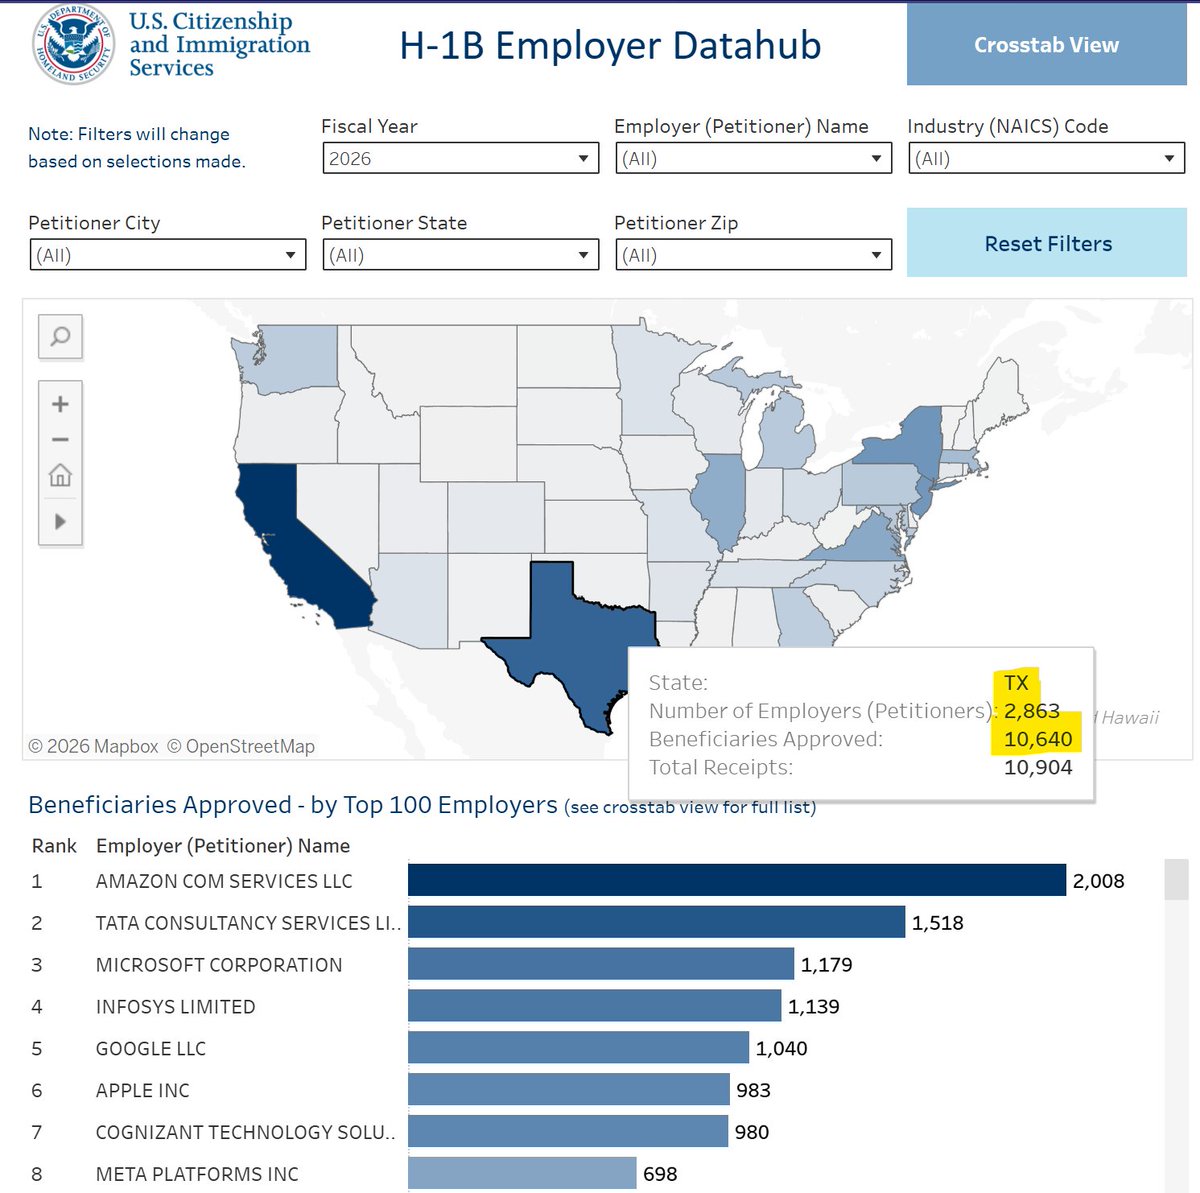Screen dimensions: 1200x1193
Task: Click the Tata Consultancy Services bar
Action: [656, 922]
